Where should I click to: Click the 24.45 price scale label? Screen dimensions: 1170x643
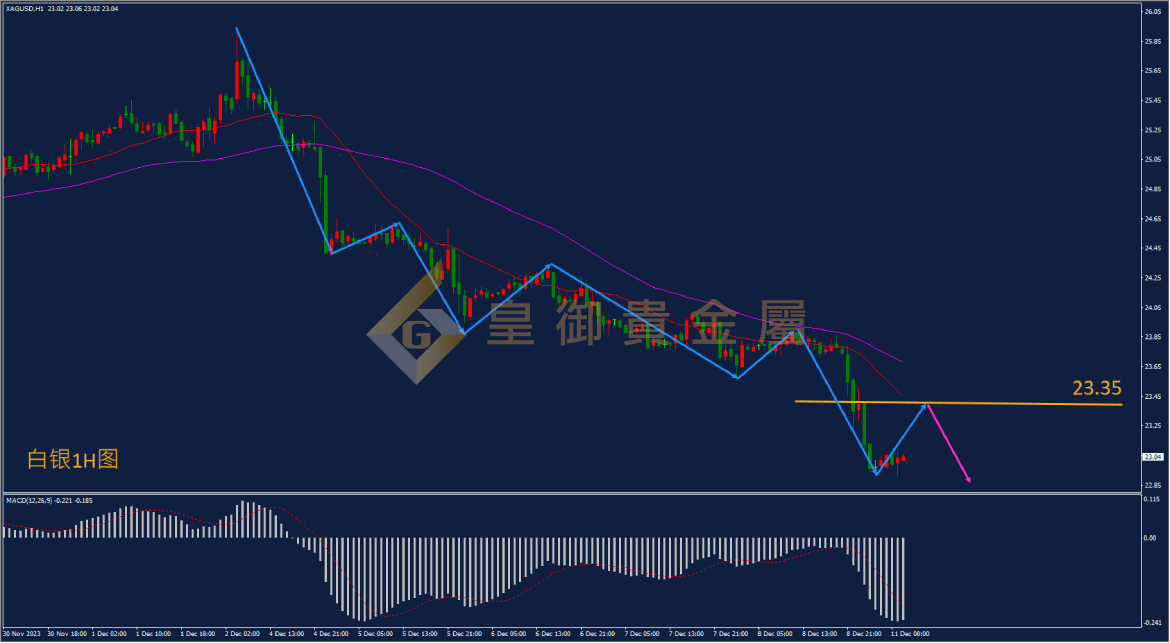1153,248
